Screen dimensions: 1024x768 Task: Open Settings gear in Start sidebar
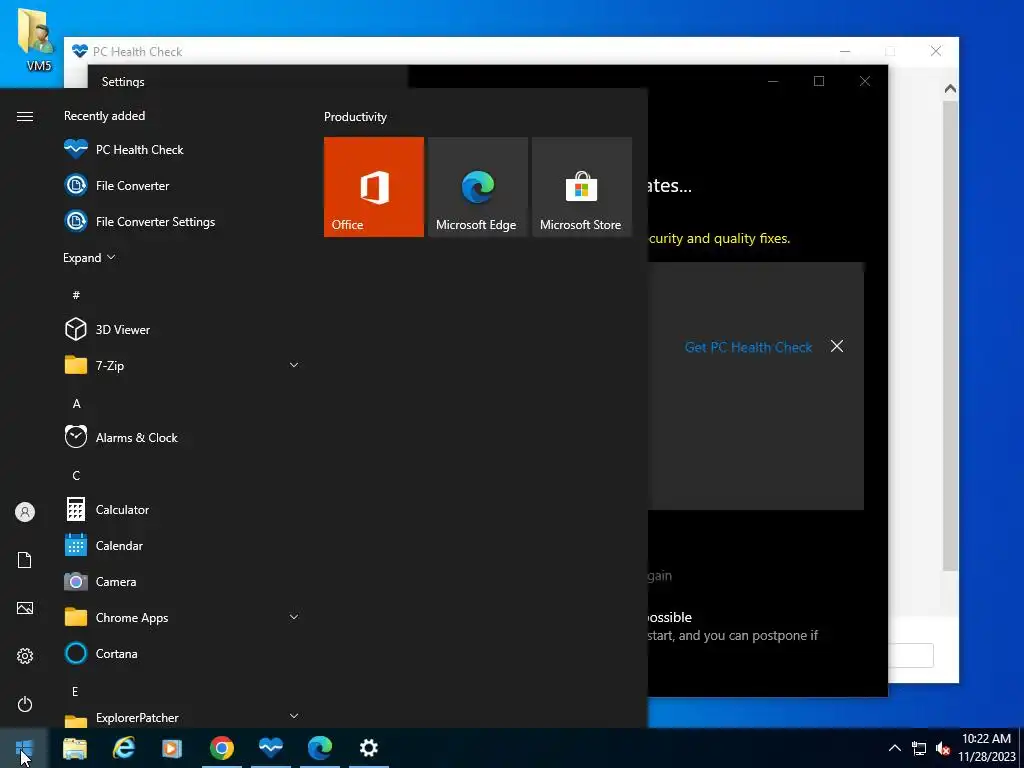25,656
